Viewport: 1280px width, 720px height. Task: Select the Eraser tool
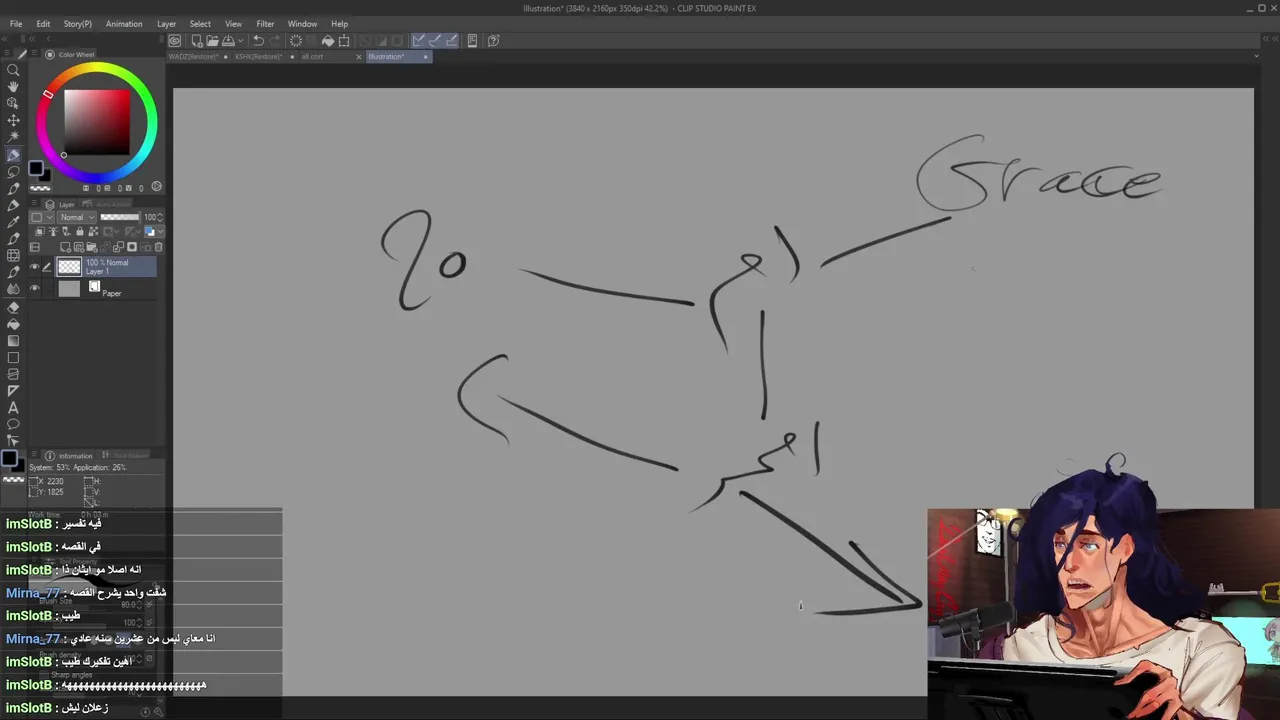tap(13, 307)
